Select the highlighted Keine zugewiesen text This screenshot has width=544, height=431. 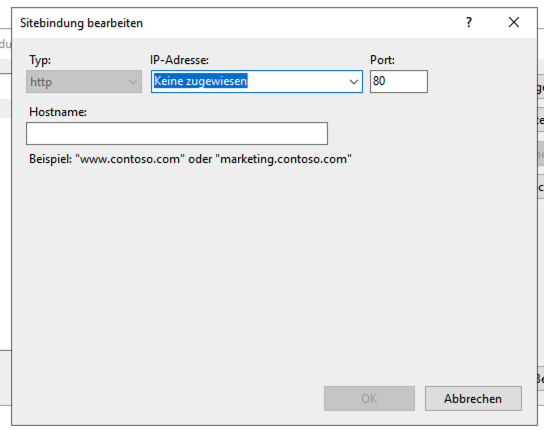[x=201, y=81]
